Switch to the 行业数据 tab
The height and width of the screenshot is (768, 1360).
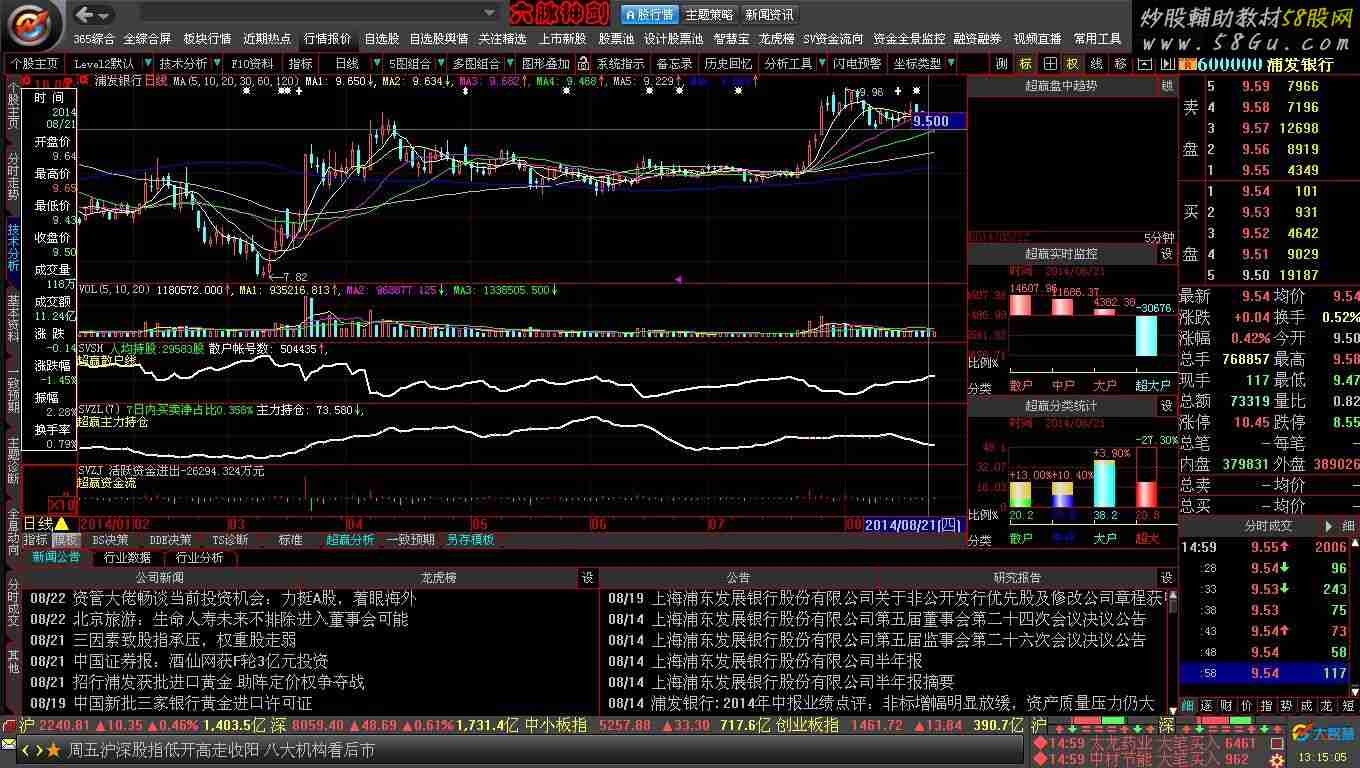point(127,557)
